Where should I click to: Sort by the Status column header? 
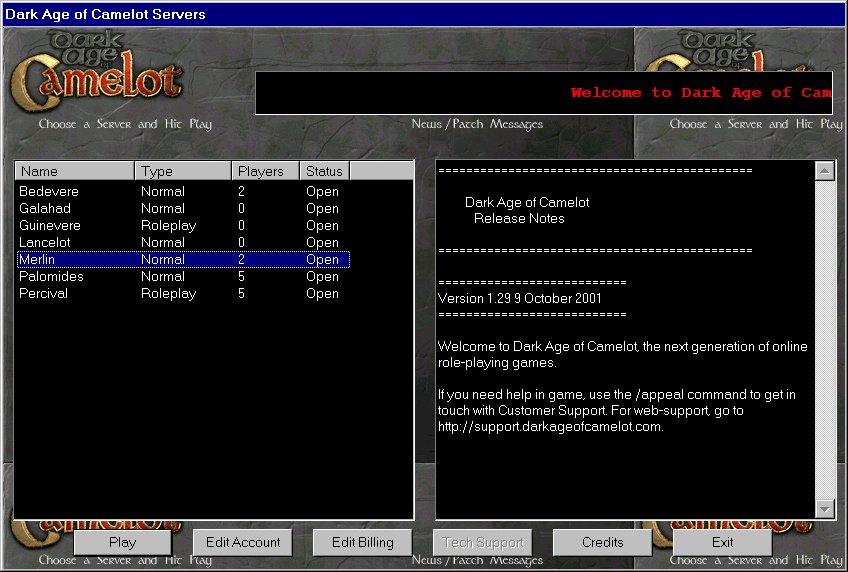click(x=324, y=171)
